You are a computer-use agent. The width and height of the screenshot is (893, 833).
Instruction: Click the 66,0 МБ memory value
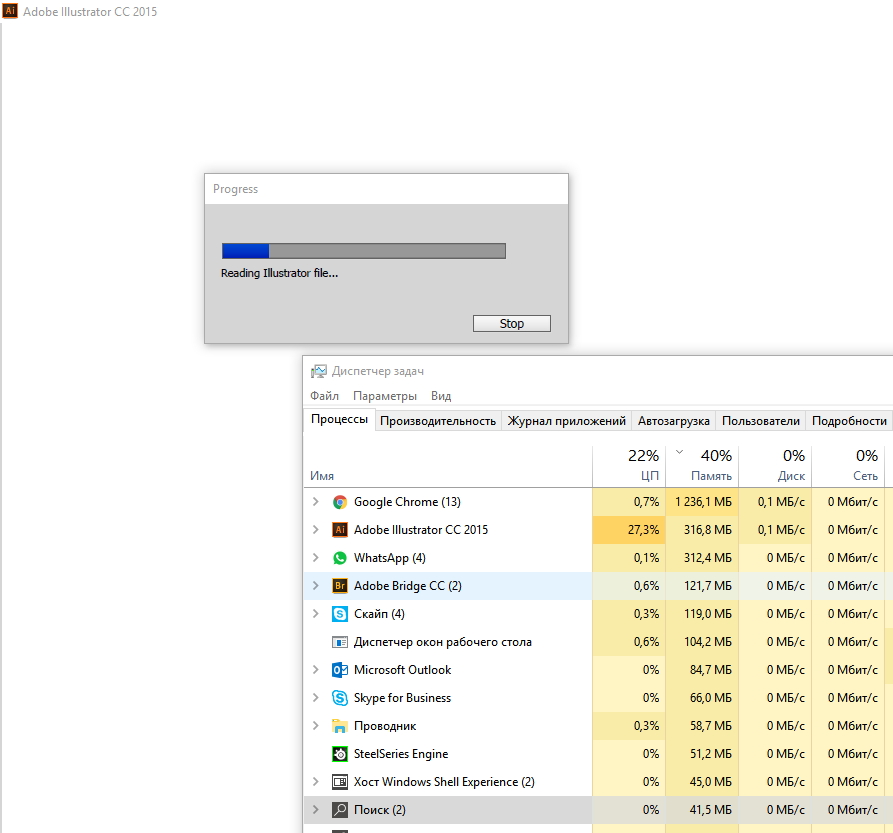pos(711,697)
